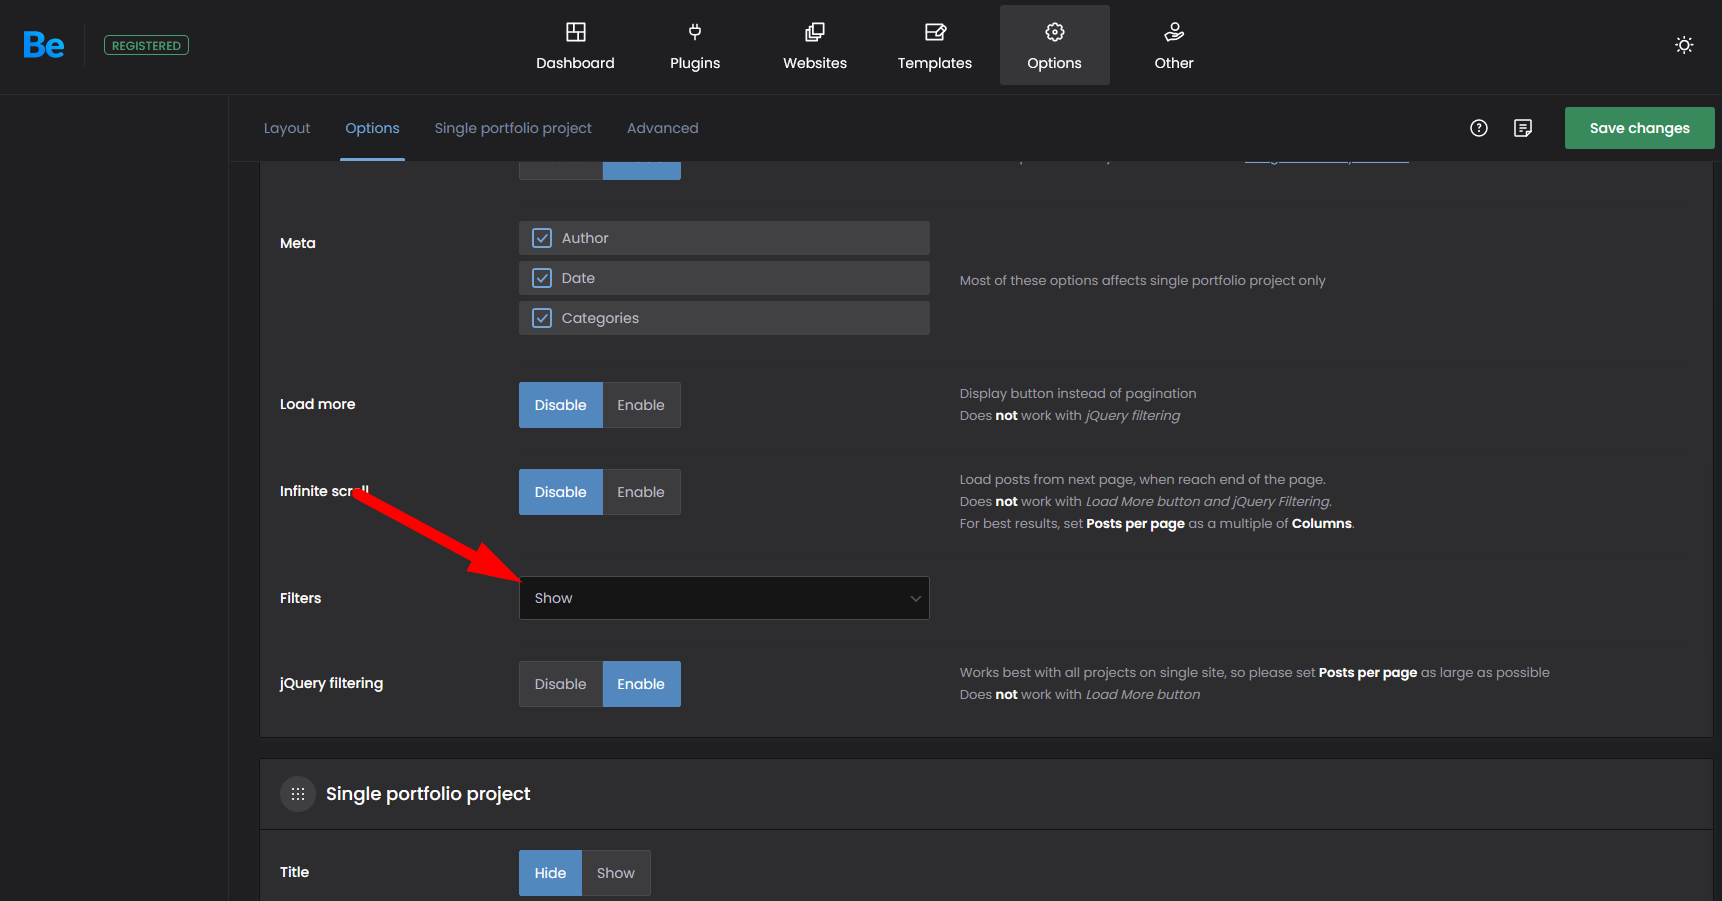
Task: Click 'Display button instead of pagination' text
Action: pos(1078,394)
